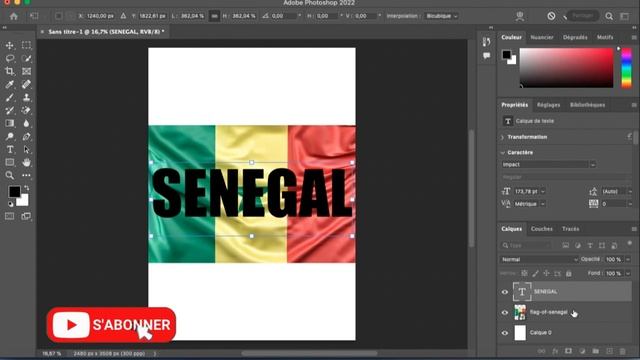
Task: Switch to the Bibliothèques tab
Action: [587, 105]
